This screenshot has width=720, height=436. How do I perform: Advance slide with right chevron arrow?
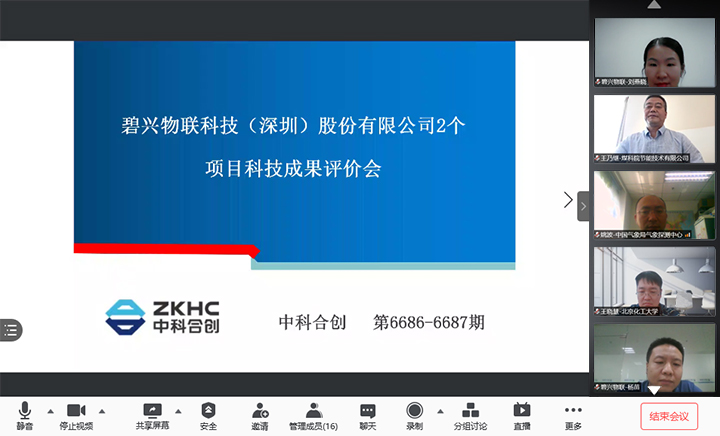tap(568, 200)
